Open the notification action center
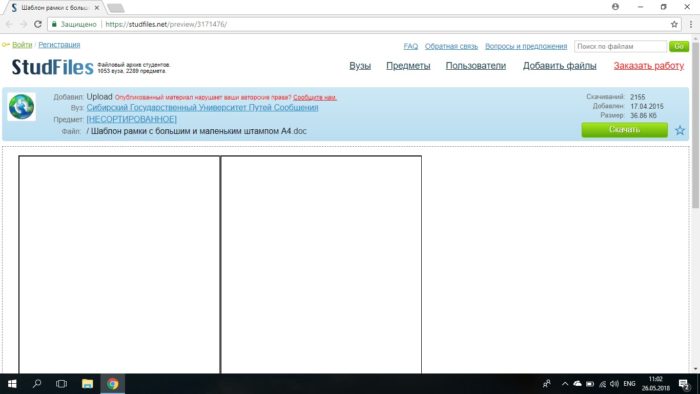 [x=684, y=384]
